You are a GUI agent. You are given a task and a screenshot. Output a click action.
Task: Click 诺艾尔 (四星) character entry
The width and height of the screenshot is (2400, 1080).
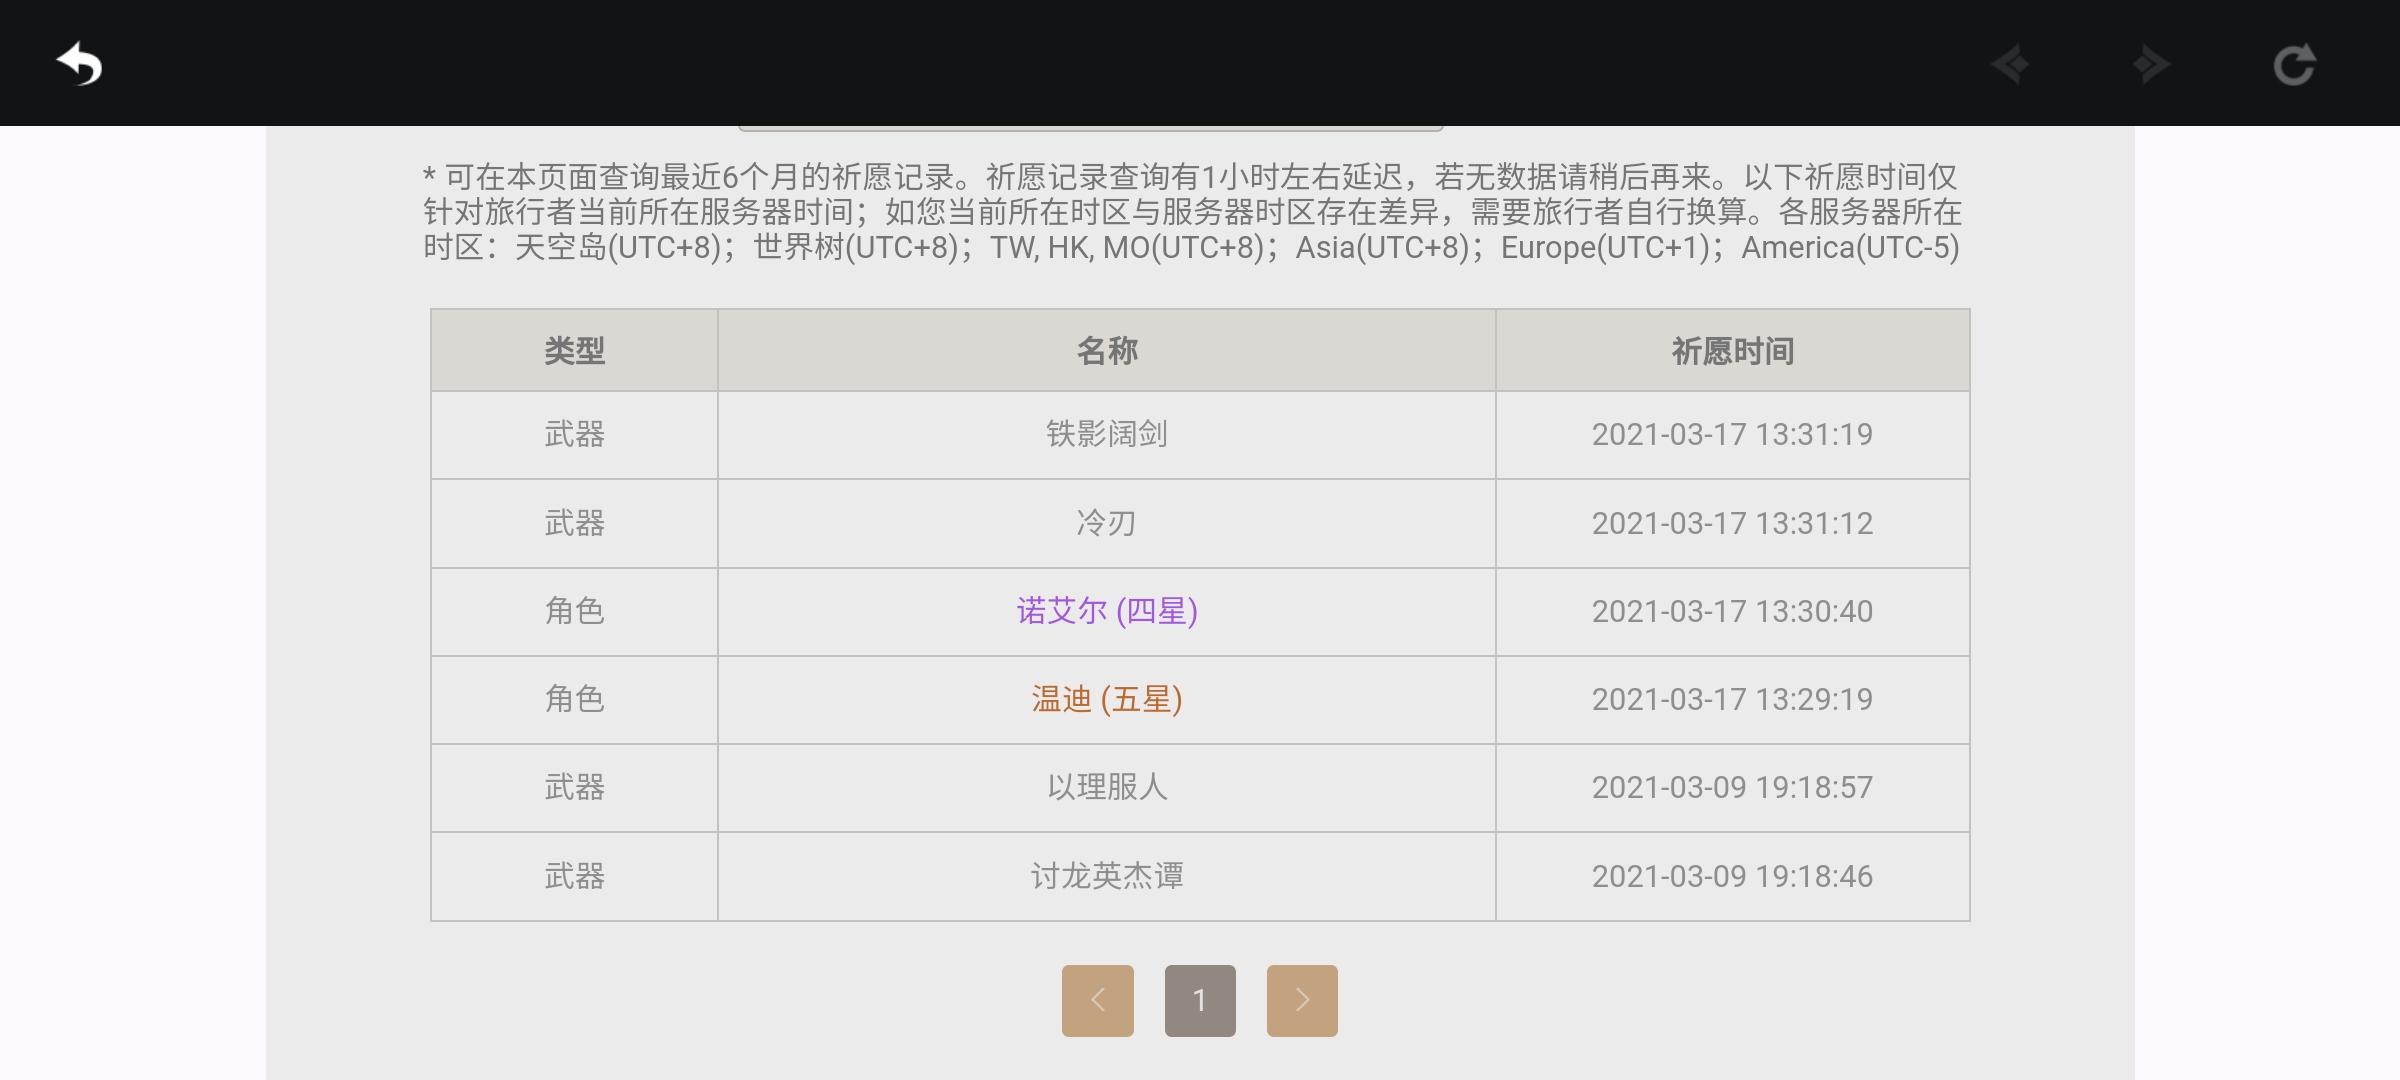point(1107,611)
